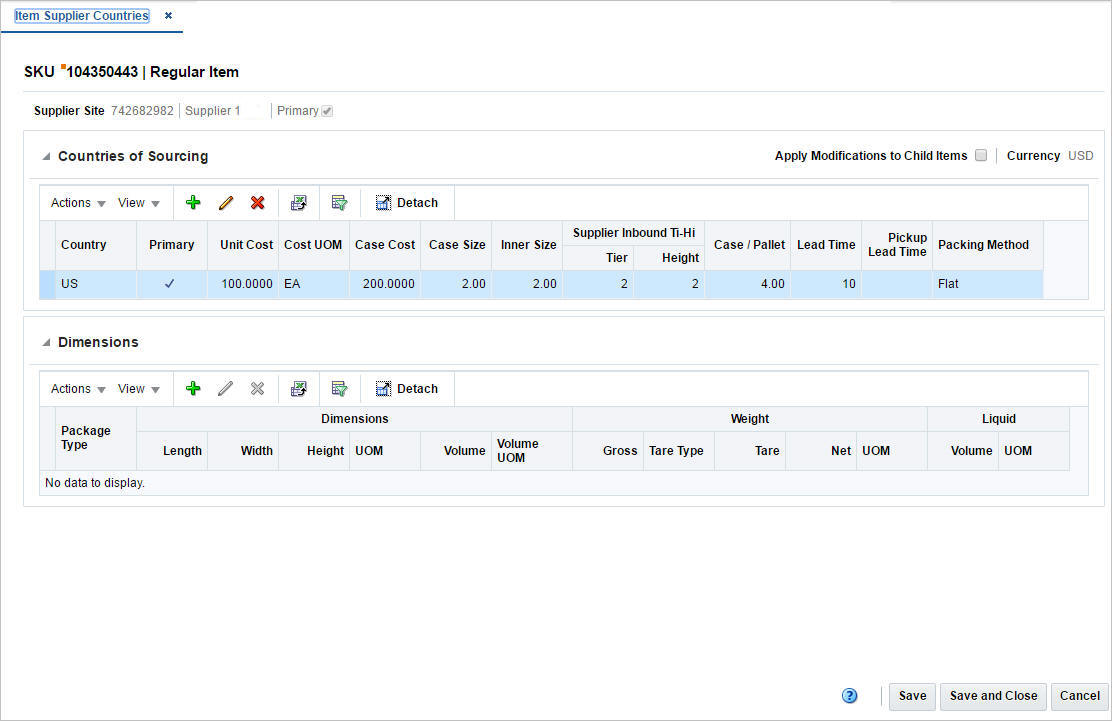Click the Package Type column header
This screenshot has height=721, width=1112.
click(x=96, y=438)
